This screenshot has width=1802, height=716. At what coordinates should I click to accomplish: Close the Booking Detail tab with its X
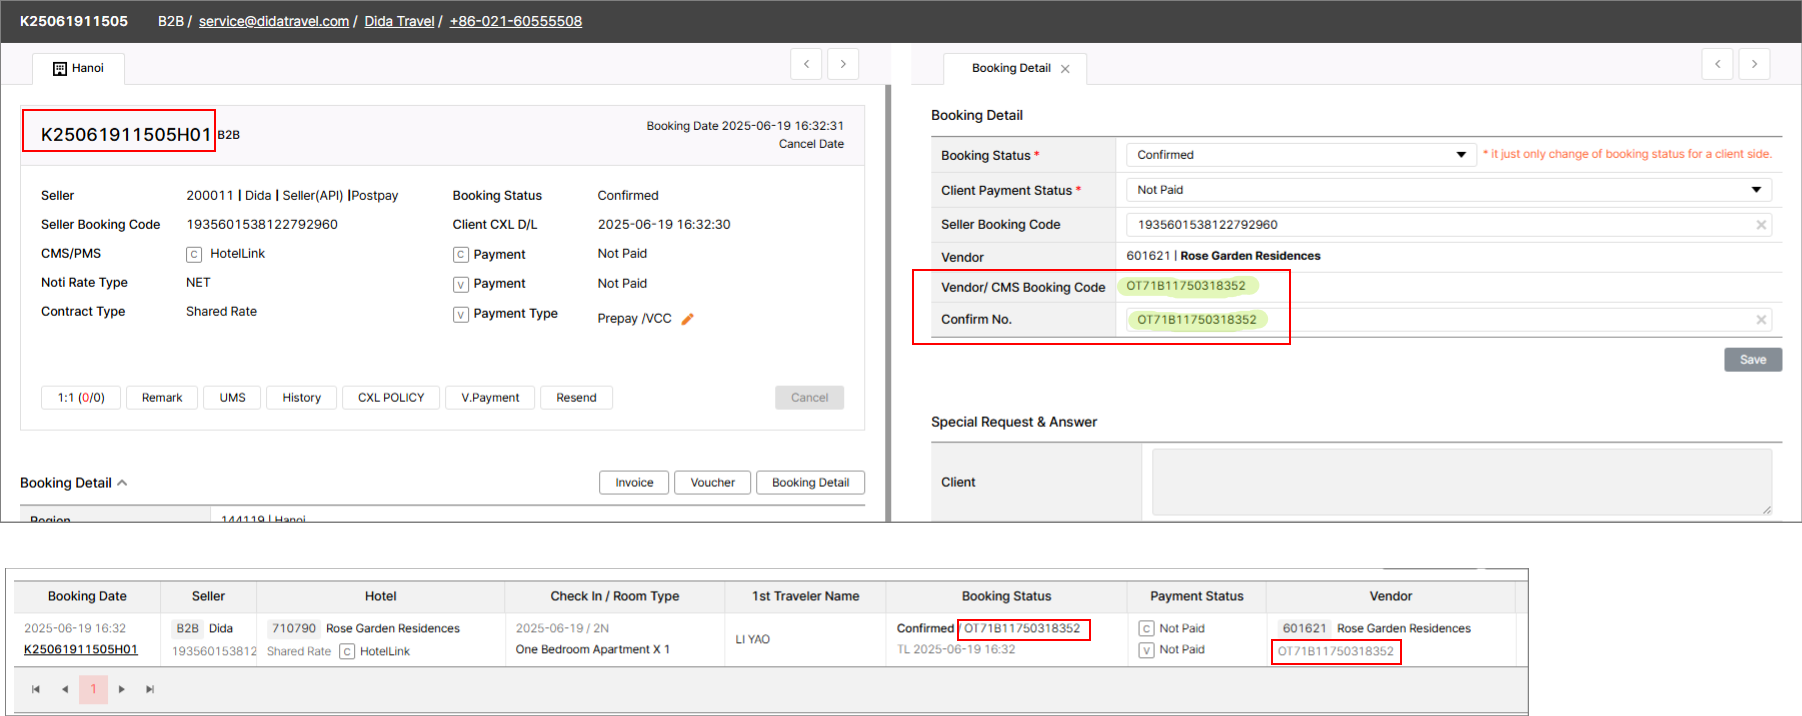click(1065, 69)
